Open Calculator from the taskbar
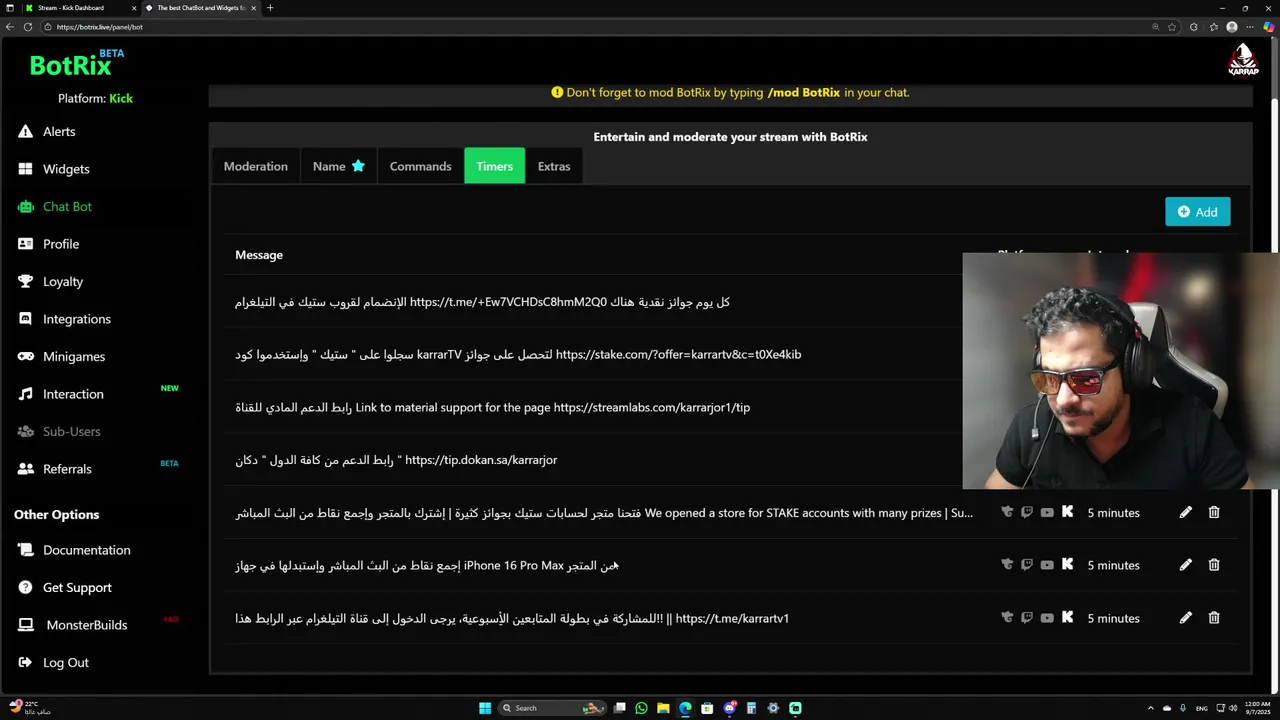This screenshot has height=720, width=1280. (751, 708)
